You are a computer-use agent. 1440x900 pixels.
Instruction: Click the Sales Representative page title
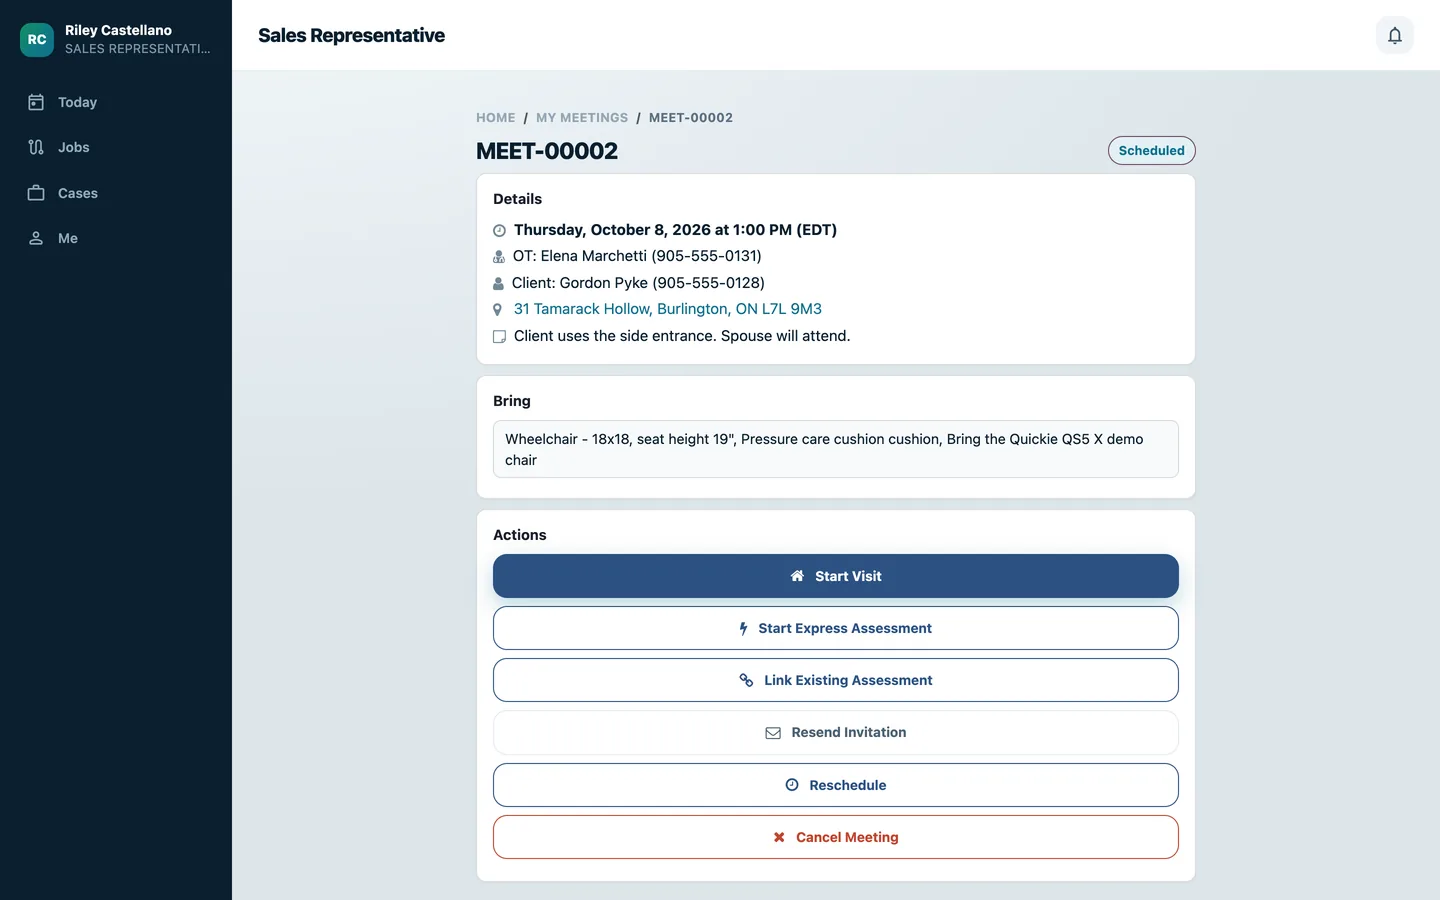[351, 35]
